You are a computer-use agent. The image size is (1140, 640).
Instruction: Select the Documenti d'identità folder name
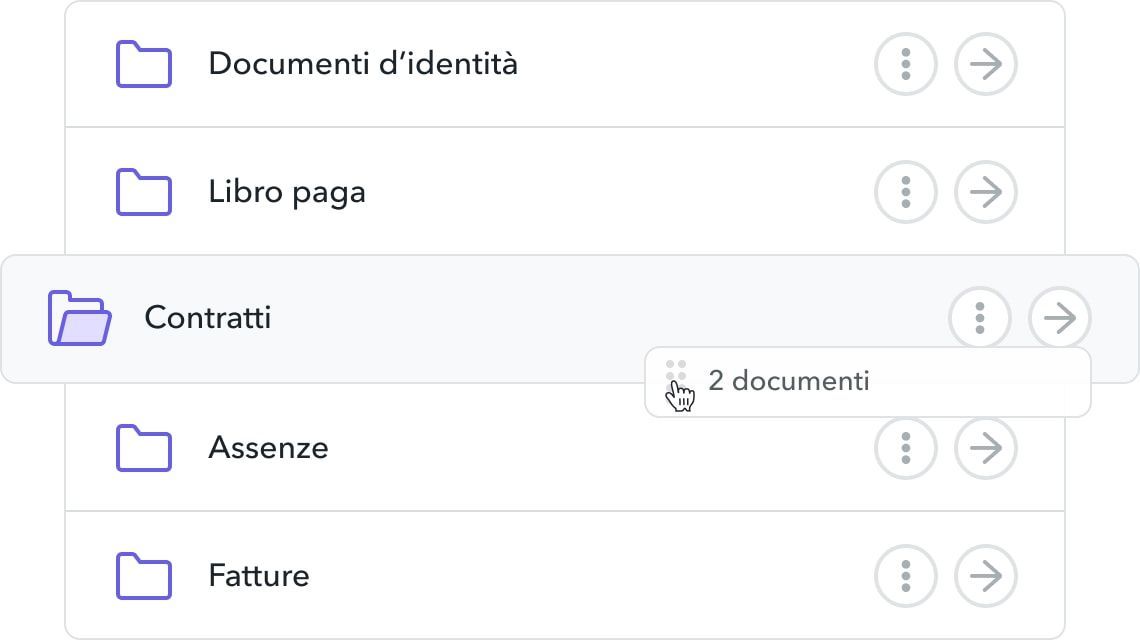click(363, 64)
